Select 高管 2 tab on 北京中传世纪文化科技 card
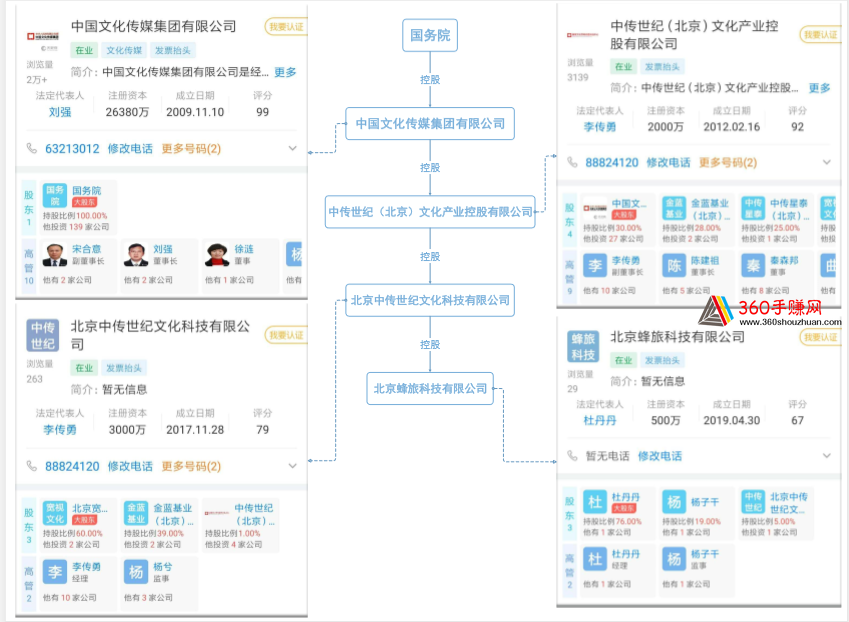Image resolution: width=849 pixels, height=622 pixels. 29,584
